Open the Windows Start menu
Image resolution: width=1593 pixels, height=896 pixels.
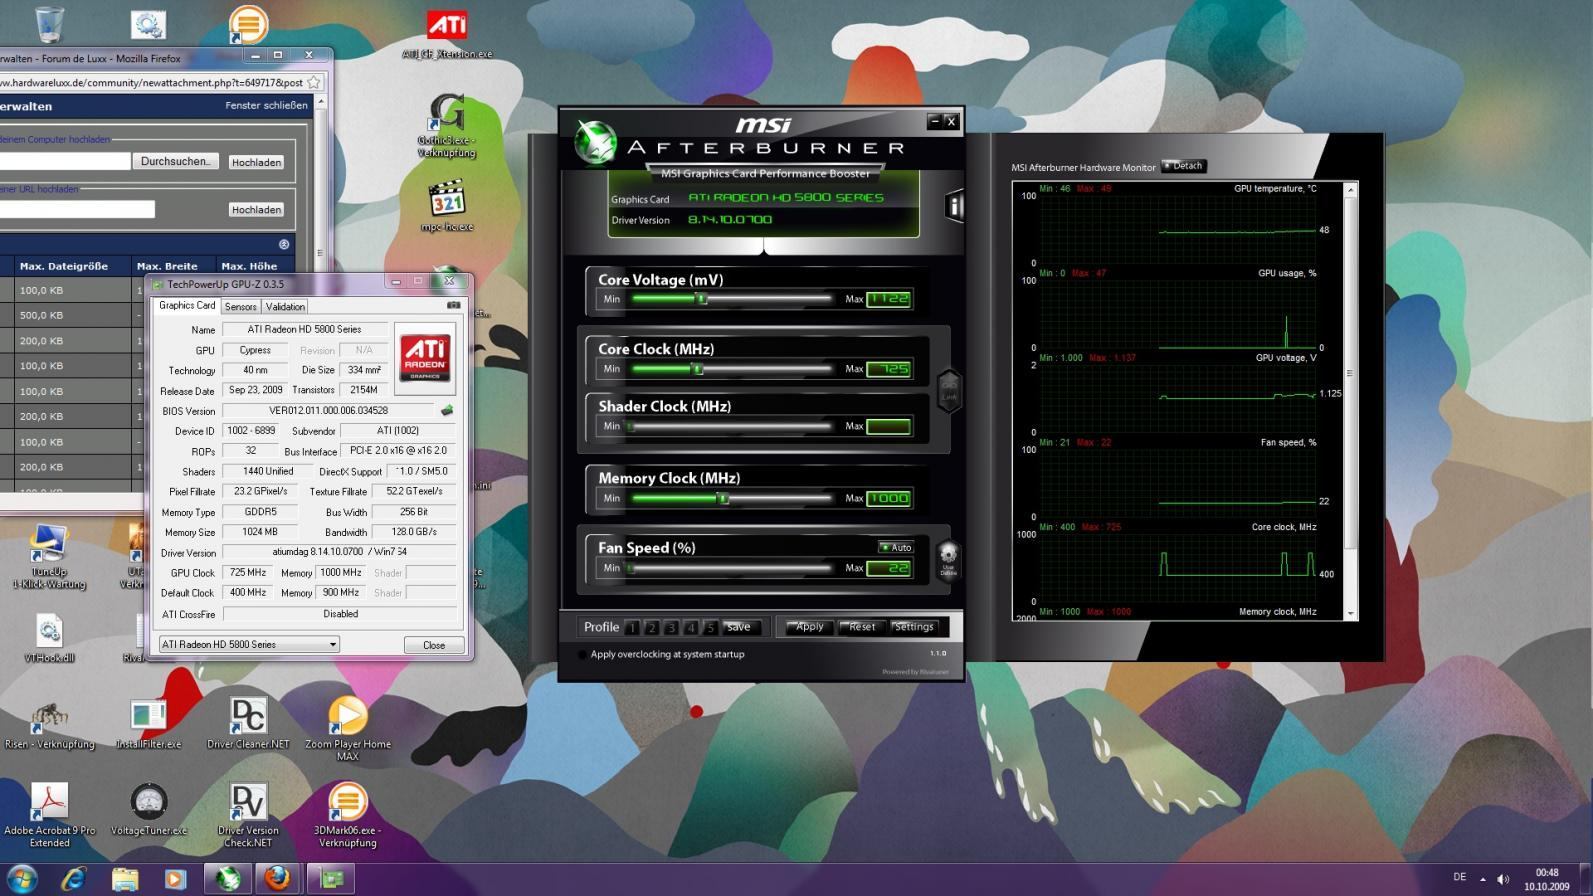pyautogui.click(x=22, y=879)
